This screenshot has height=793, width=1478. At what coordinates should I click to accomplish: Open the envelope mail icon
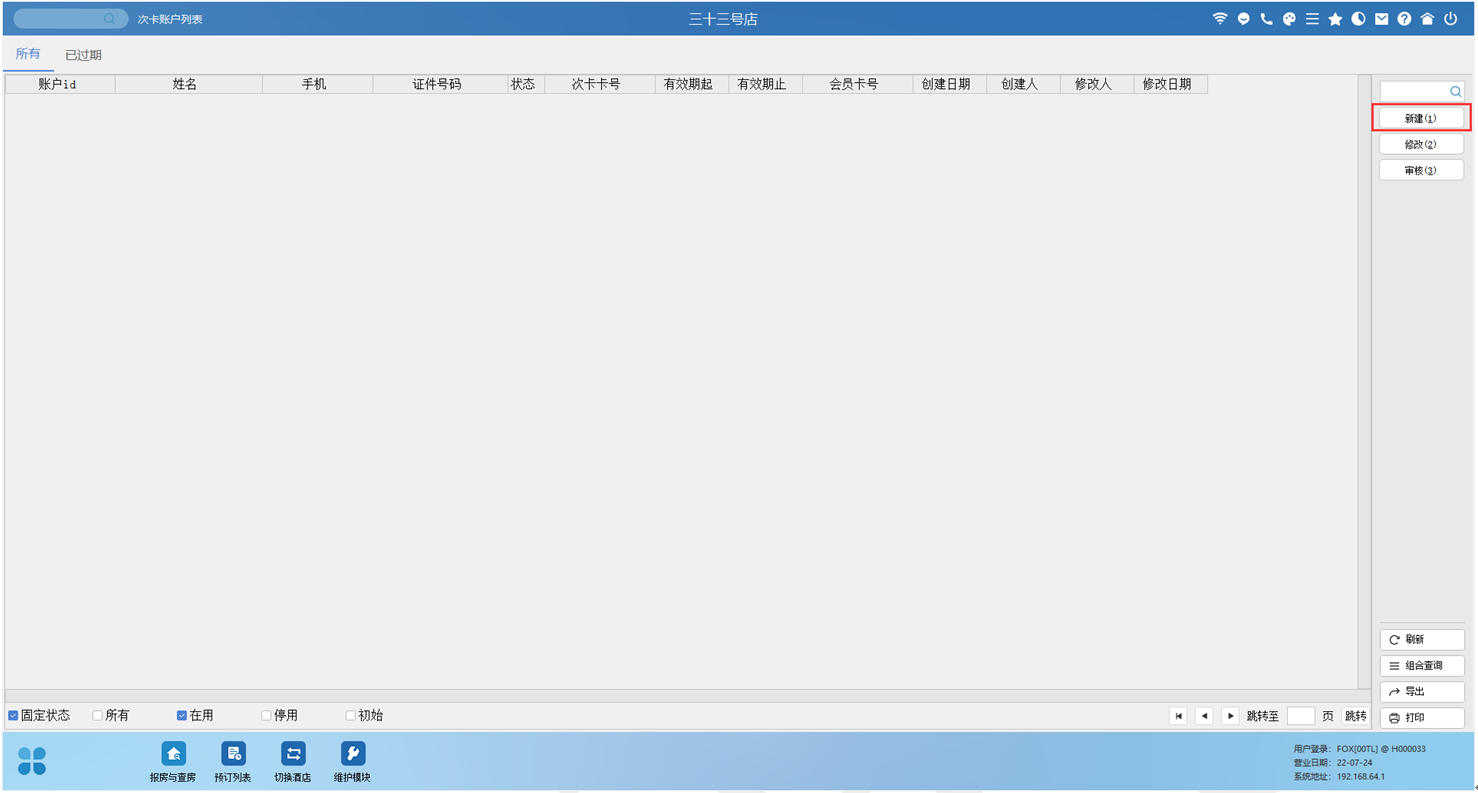tap(1381, 19)
